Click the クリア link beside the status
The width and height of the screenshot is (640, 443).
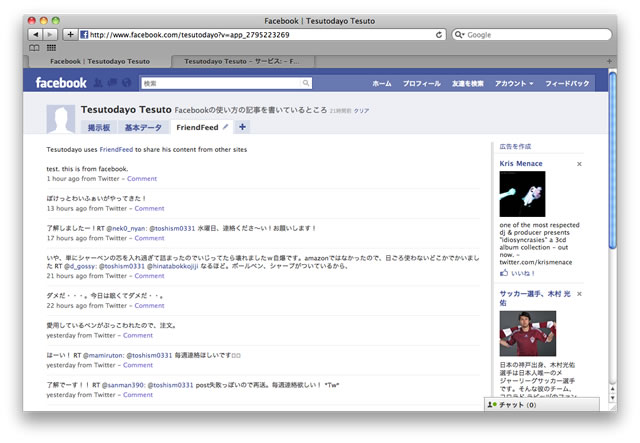click(x=361, y=111)
